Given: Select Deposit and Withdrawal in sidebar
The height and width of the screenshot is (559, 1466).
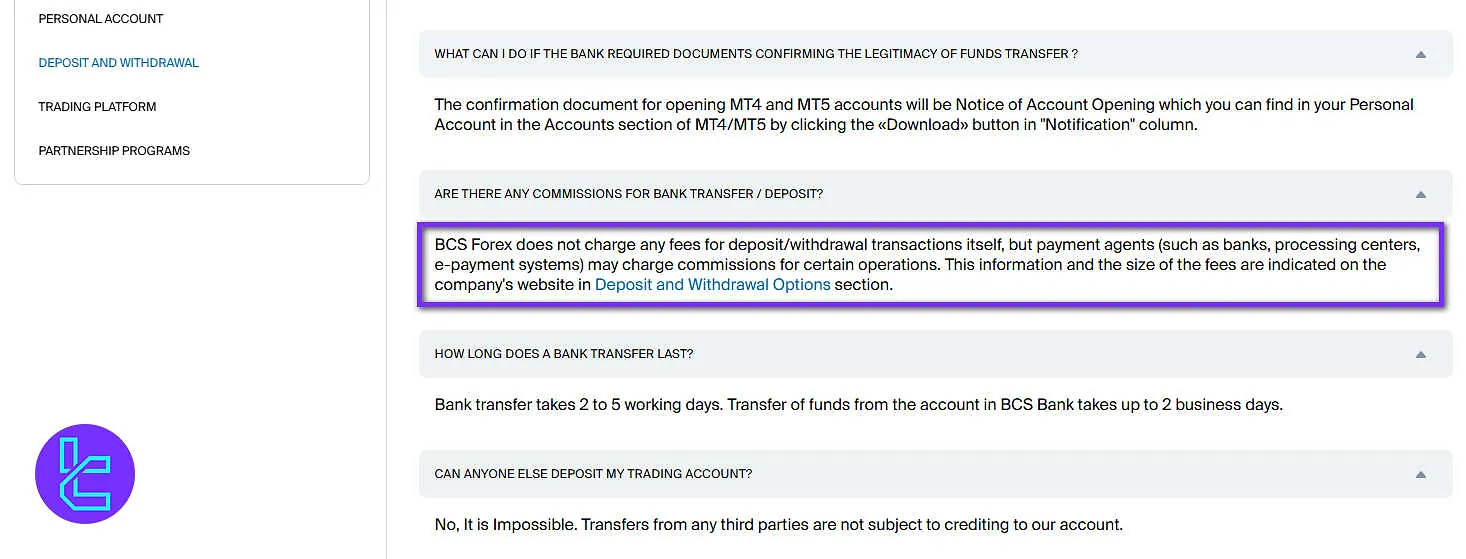Looking at the screenshot, I should pyautogui.click(x=118, y=63).
